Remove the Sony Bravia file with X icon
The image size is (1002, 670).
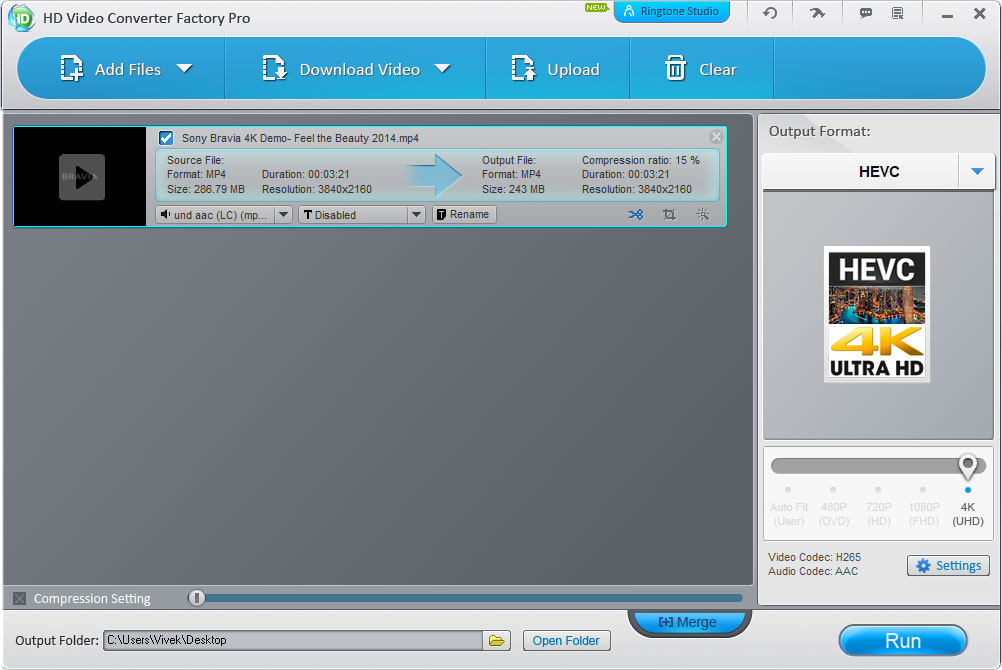[716, 136]
